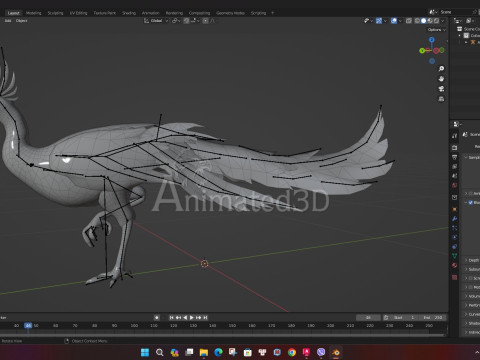Open the viewport shading options dropdown

[x=443, y=21]
